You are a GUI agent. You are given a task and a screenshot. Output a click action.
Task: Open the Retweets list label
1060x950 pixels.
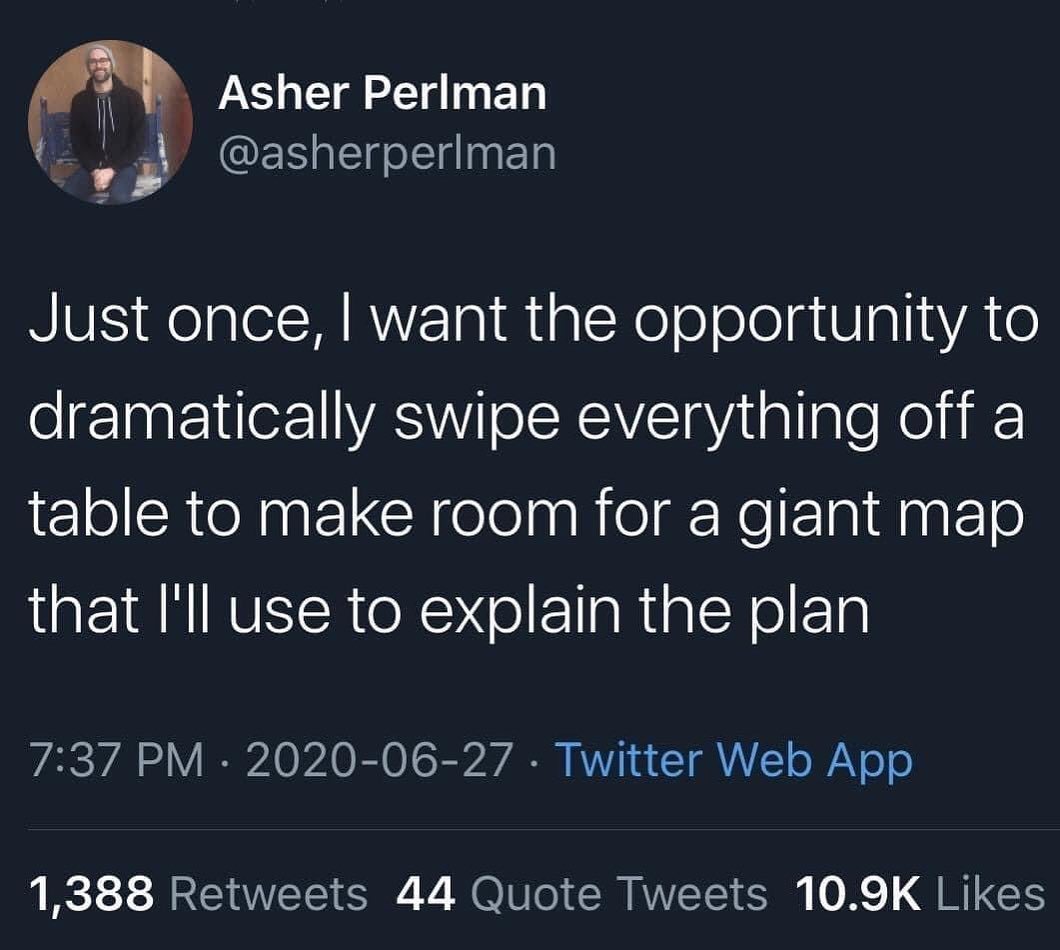(x=267, y=893)
